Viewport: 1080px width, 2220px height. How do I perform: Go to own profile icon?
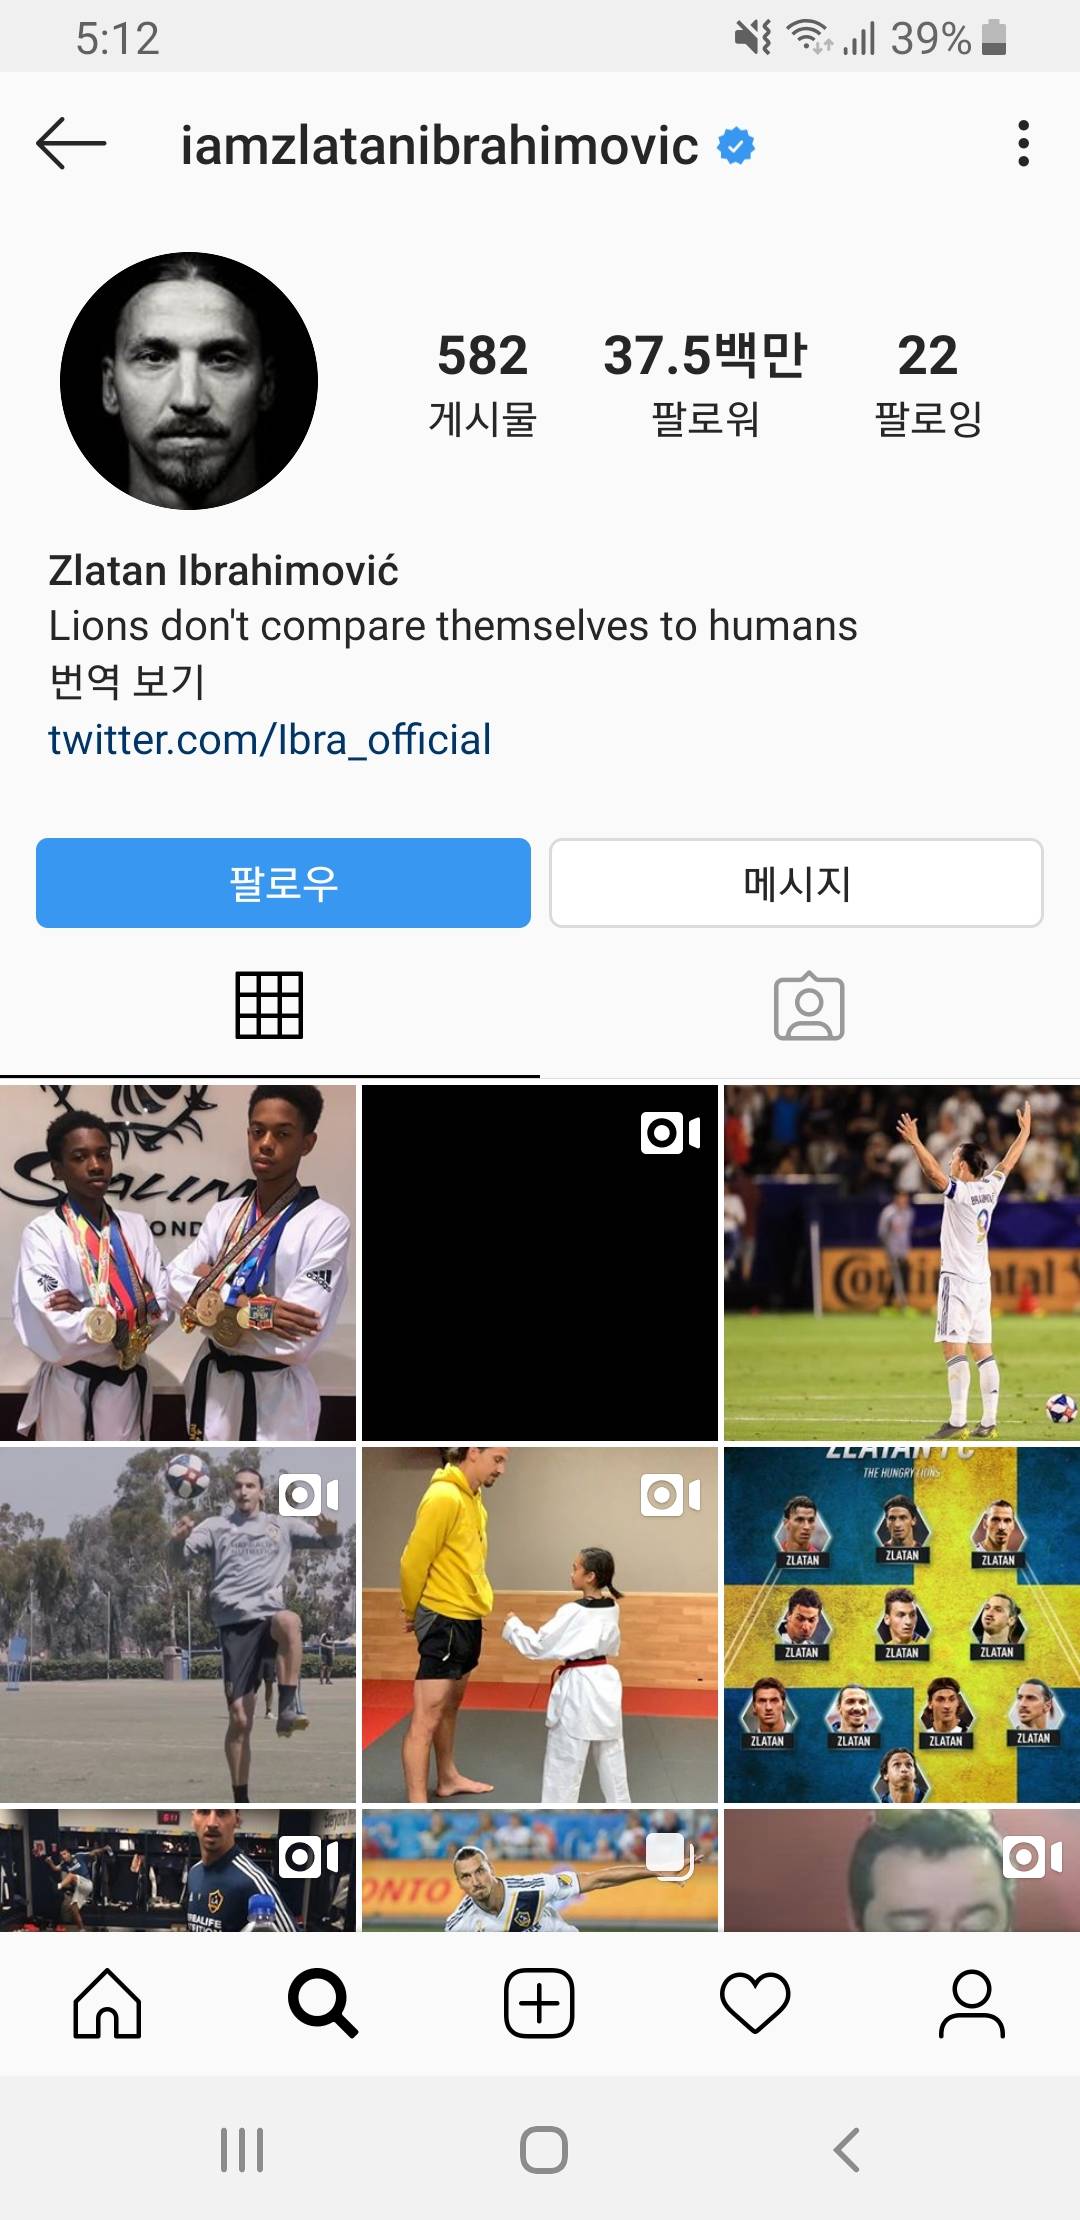[x=971, y=2003]
